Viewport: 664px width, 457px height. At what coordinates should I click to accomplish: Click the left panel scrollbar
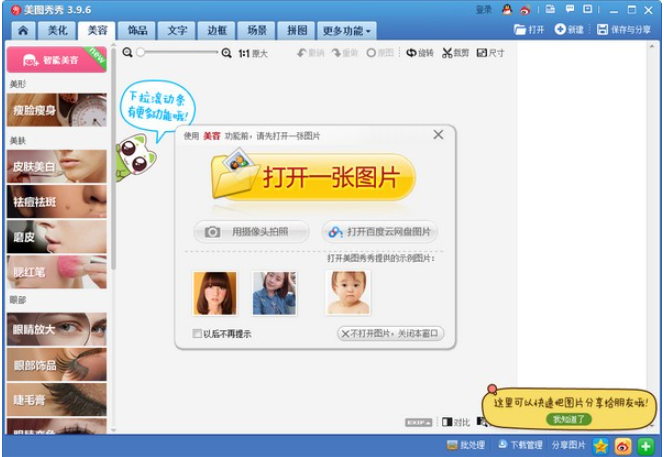coord(113,159)
